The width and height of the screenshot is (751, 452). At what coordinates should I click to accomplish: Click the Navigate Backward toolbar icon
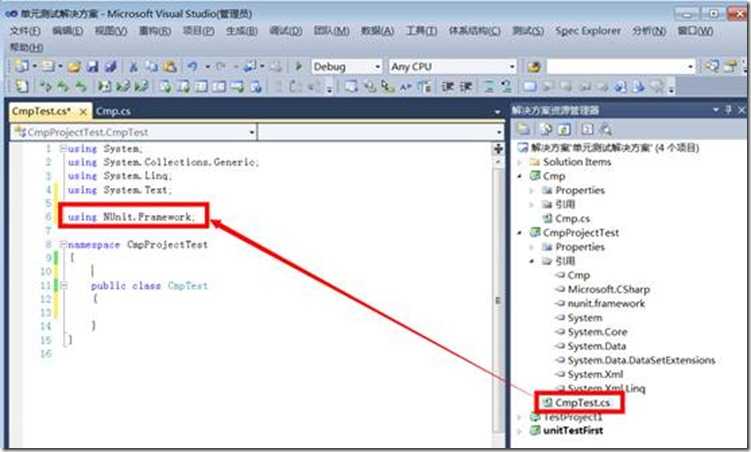point(250,67)
